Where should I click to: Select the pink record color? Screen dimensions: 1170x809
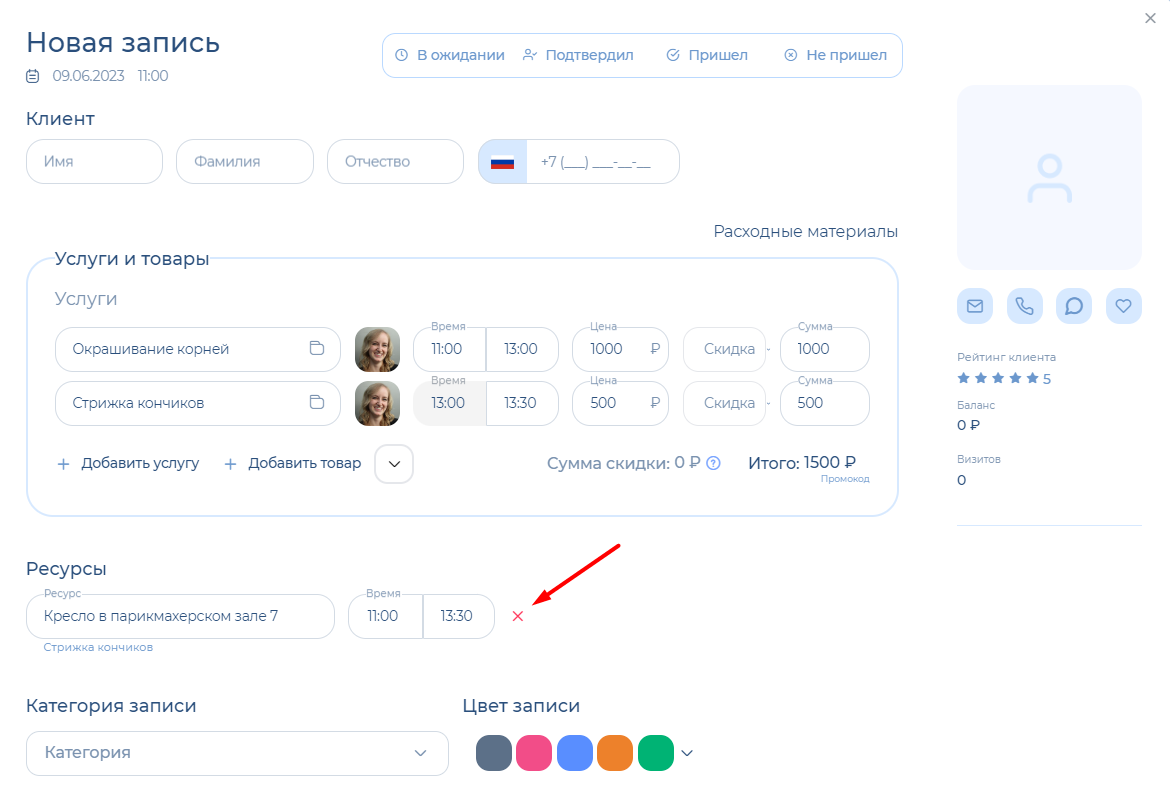pos(534,753)
